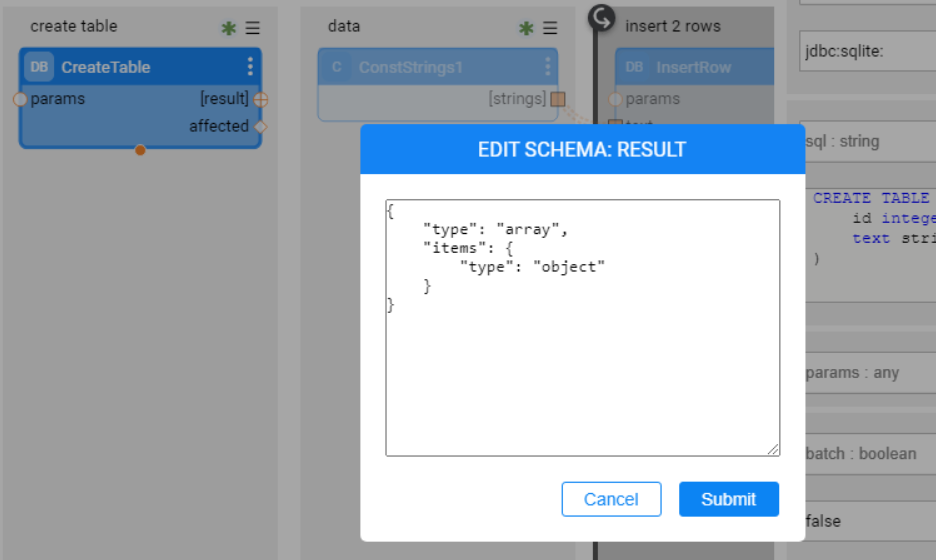The width and height of the screenshot is (936, 560).
Task: Submit the edited result schema
Action: pyautogui.click(x=728, y=499)
